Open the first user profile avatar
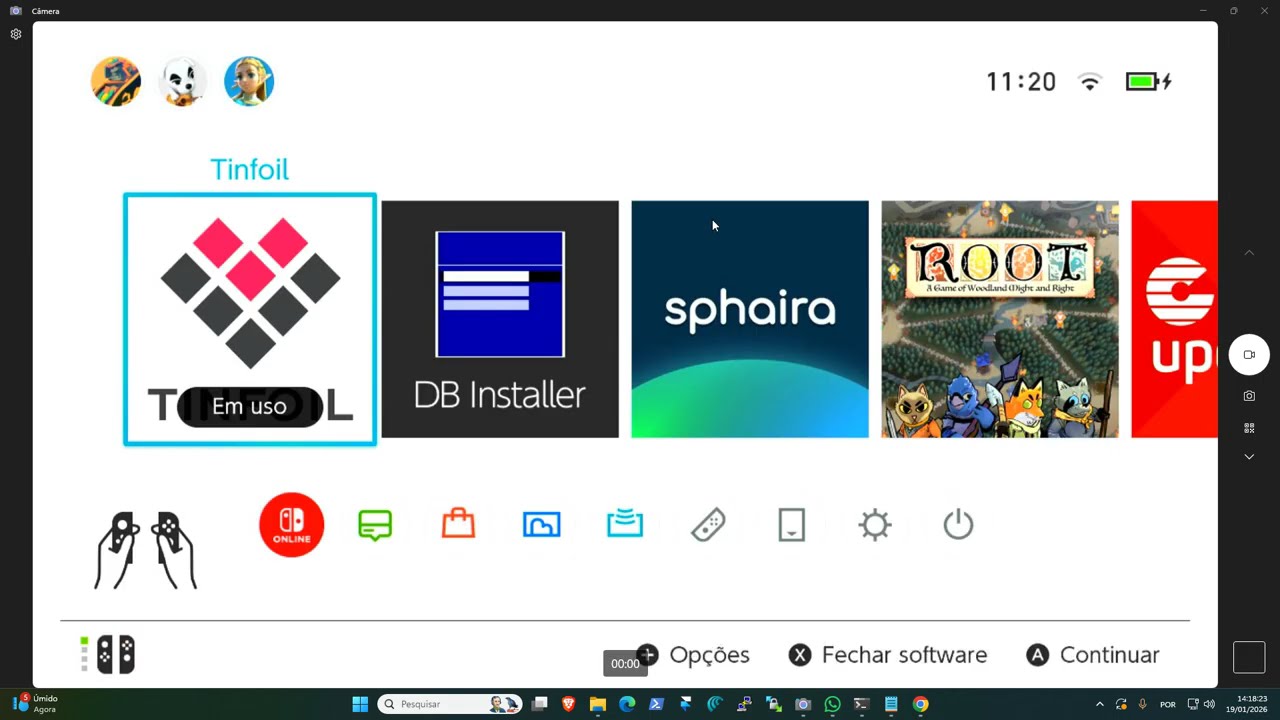The width and height of the screenshot is (1280, 720). (116, 81)
